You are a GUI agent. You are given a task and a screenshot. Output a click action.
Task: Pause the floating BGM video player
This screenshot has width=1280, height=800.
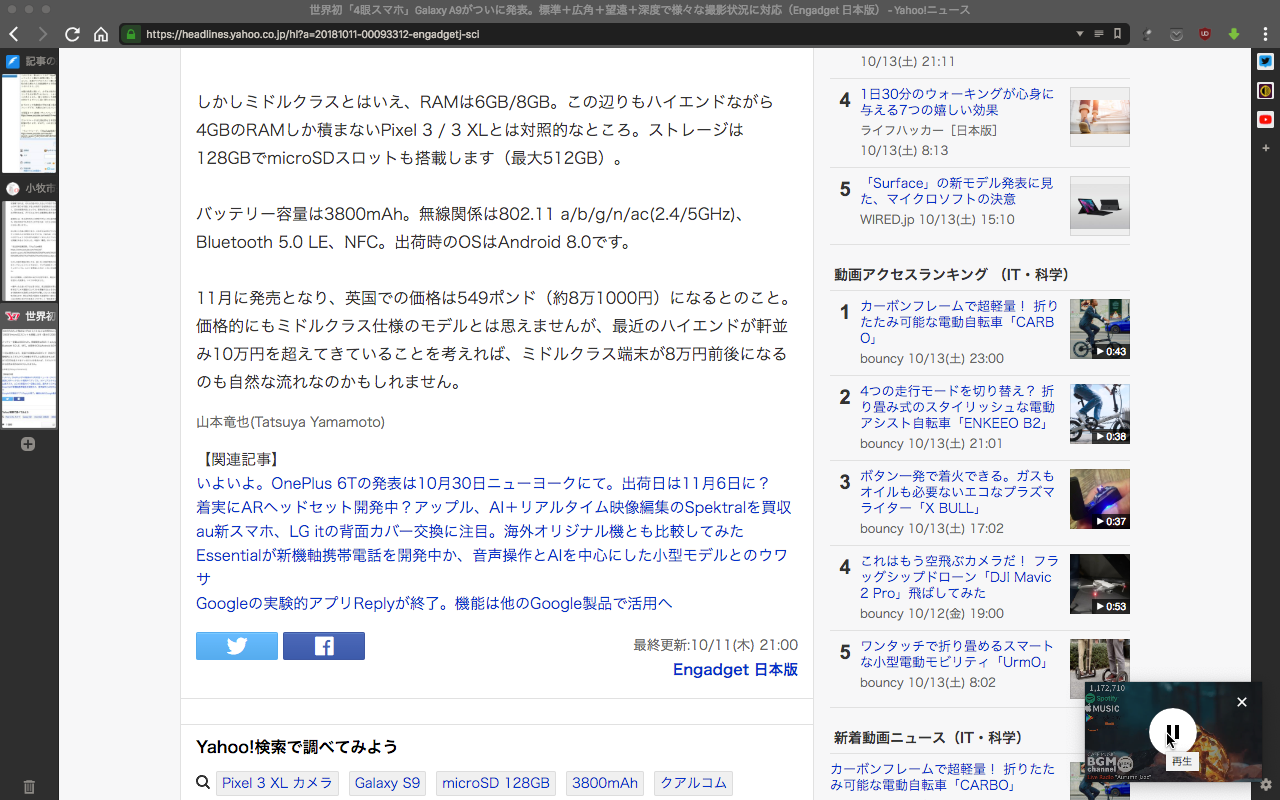coord(1173,732)
